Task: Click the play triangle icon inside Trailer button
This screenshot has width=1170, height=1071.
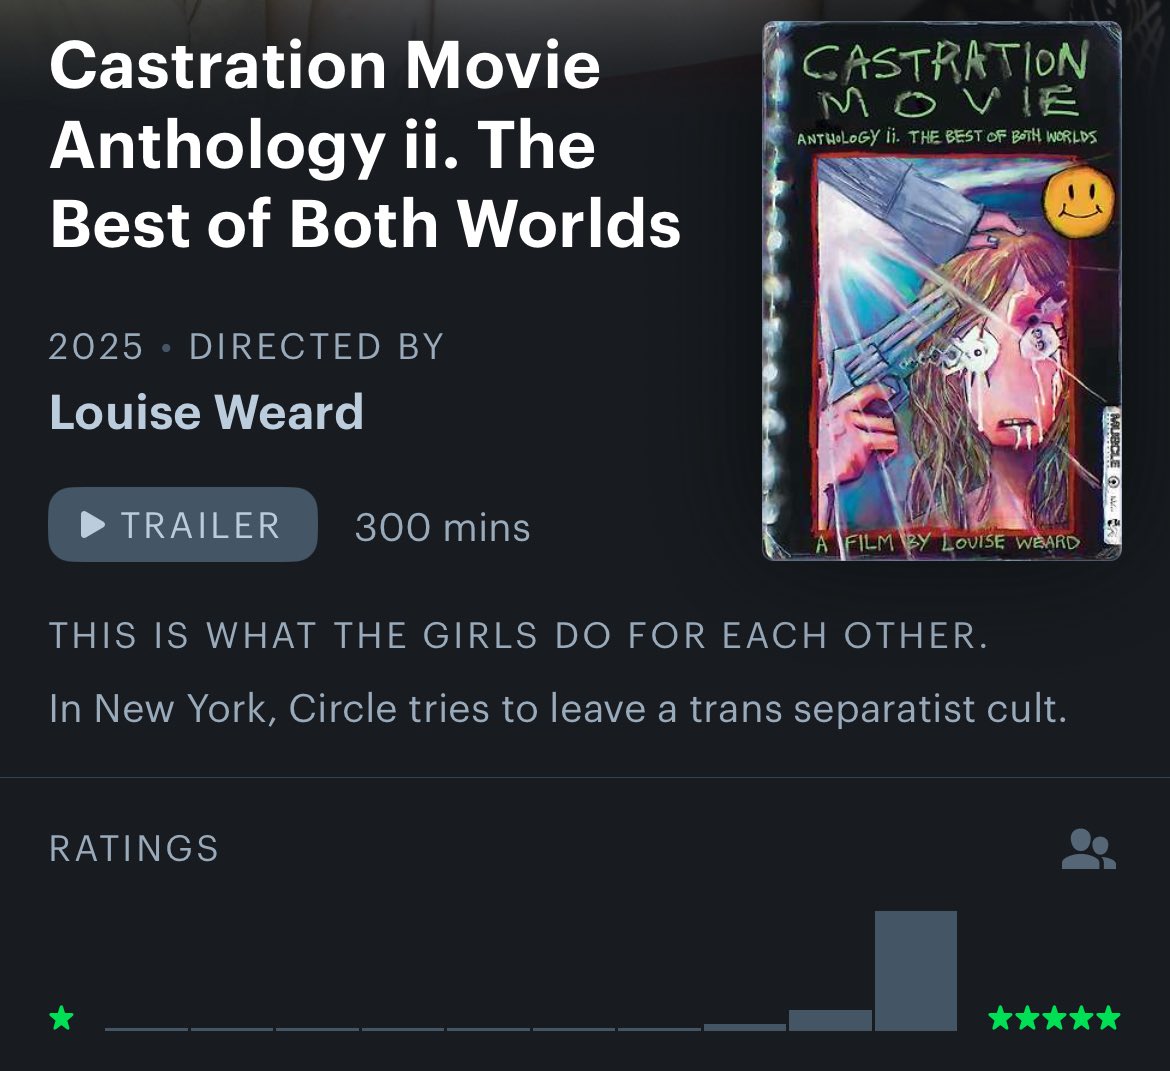Action: (x=93, y=525)
